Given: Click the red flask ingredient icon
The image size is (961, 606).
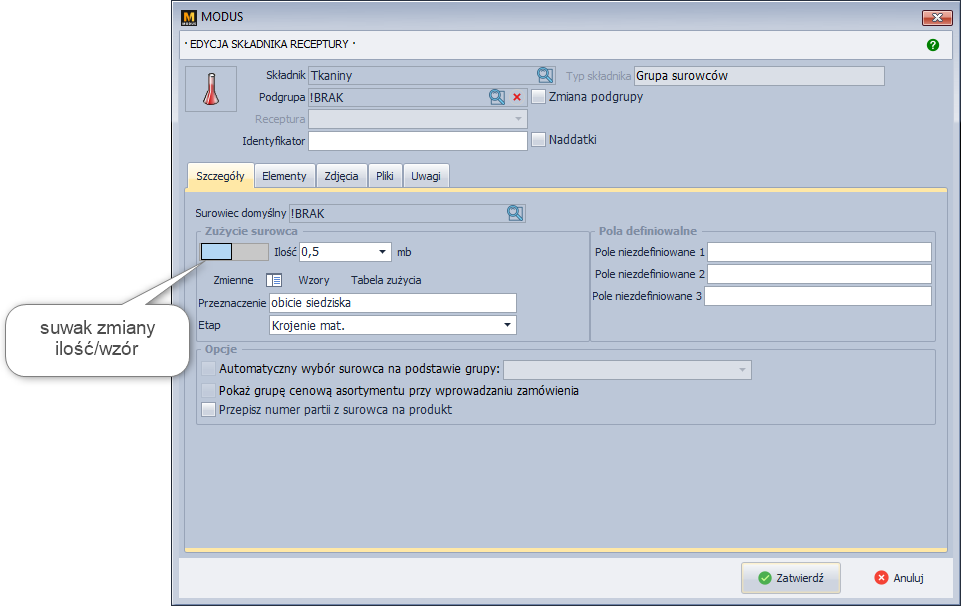Looking at the screenshot, I should [x=211, y=89].
